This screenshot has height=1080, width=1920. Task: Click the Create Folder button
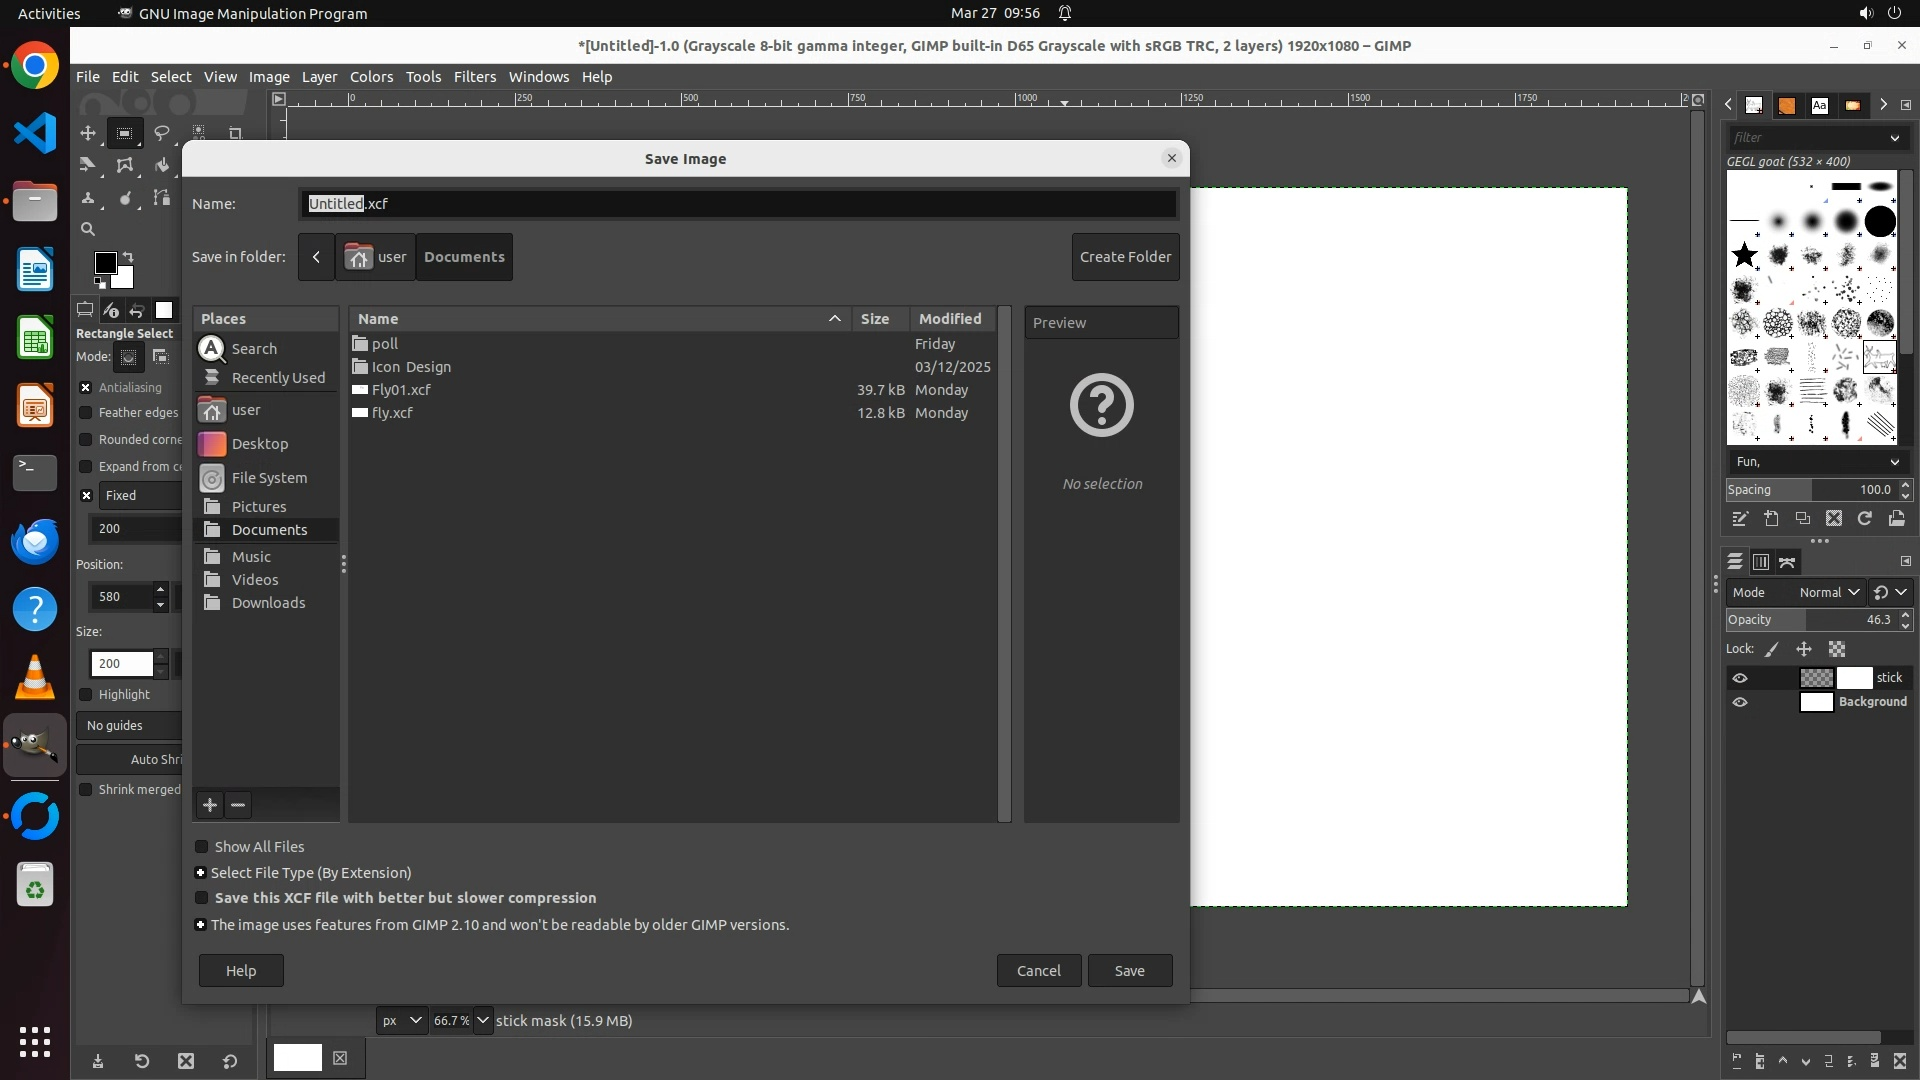point(1125,257)
